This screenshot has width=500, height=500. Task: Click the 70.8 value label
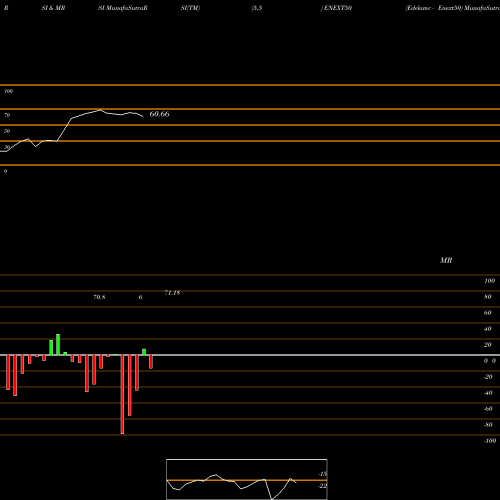[99, 297]
